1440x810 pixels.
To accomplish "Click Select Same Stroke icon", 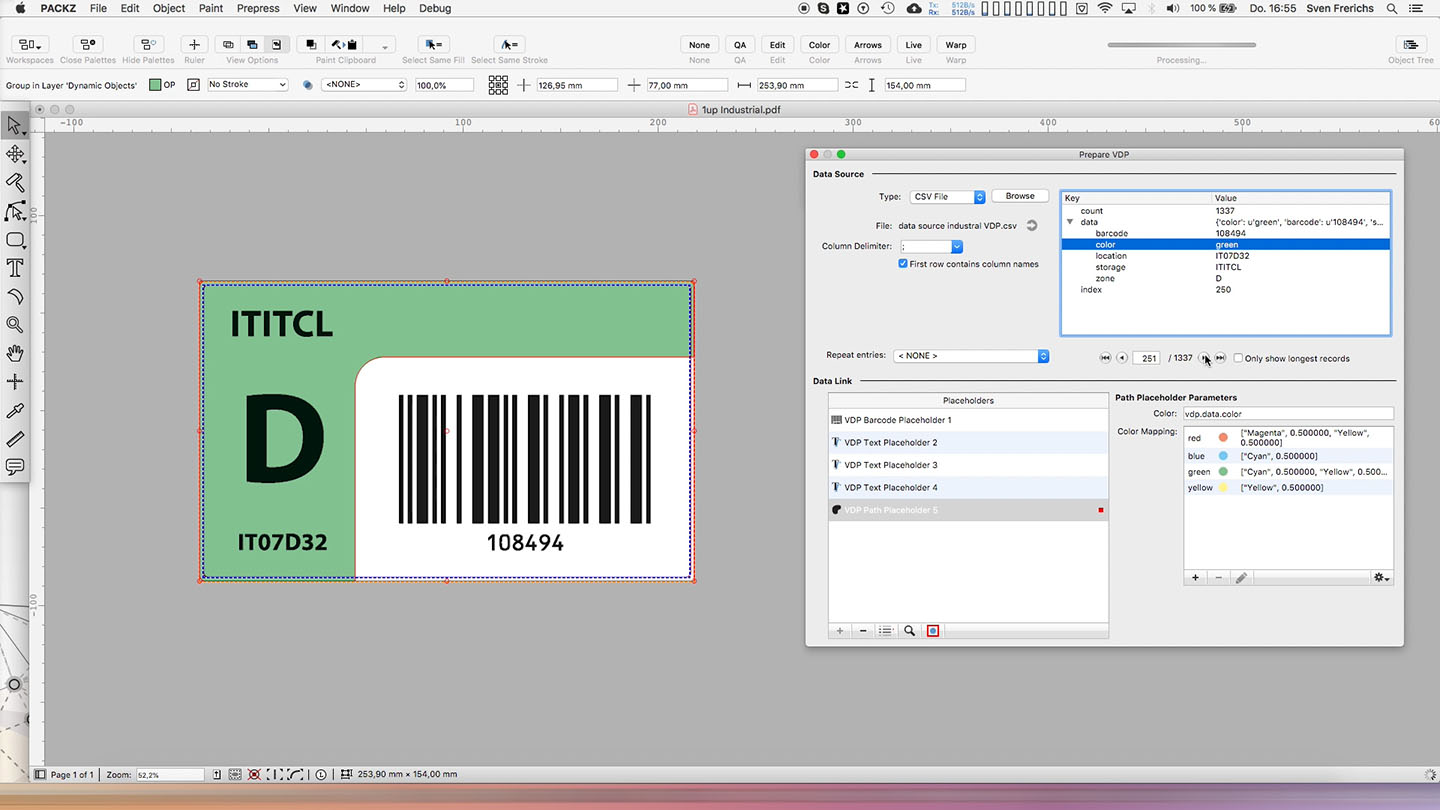I will point(509,45).
